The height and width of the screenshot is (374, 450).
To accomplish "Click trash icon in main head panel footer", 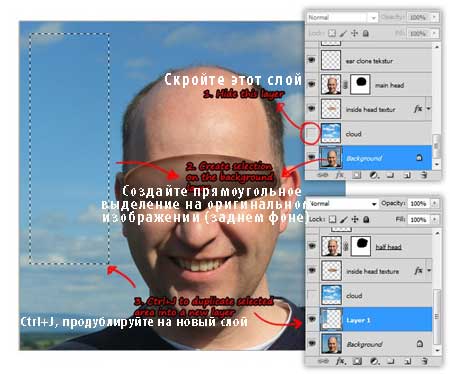I will click(424, 175).
